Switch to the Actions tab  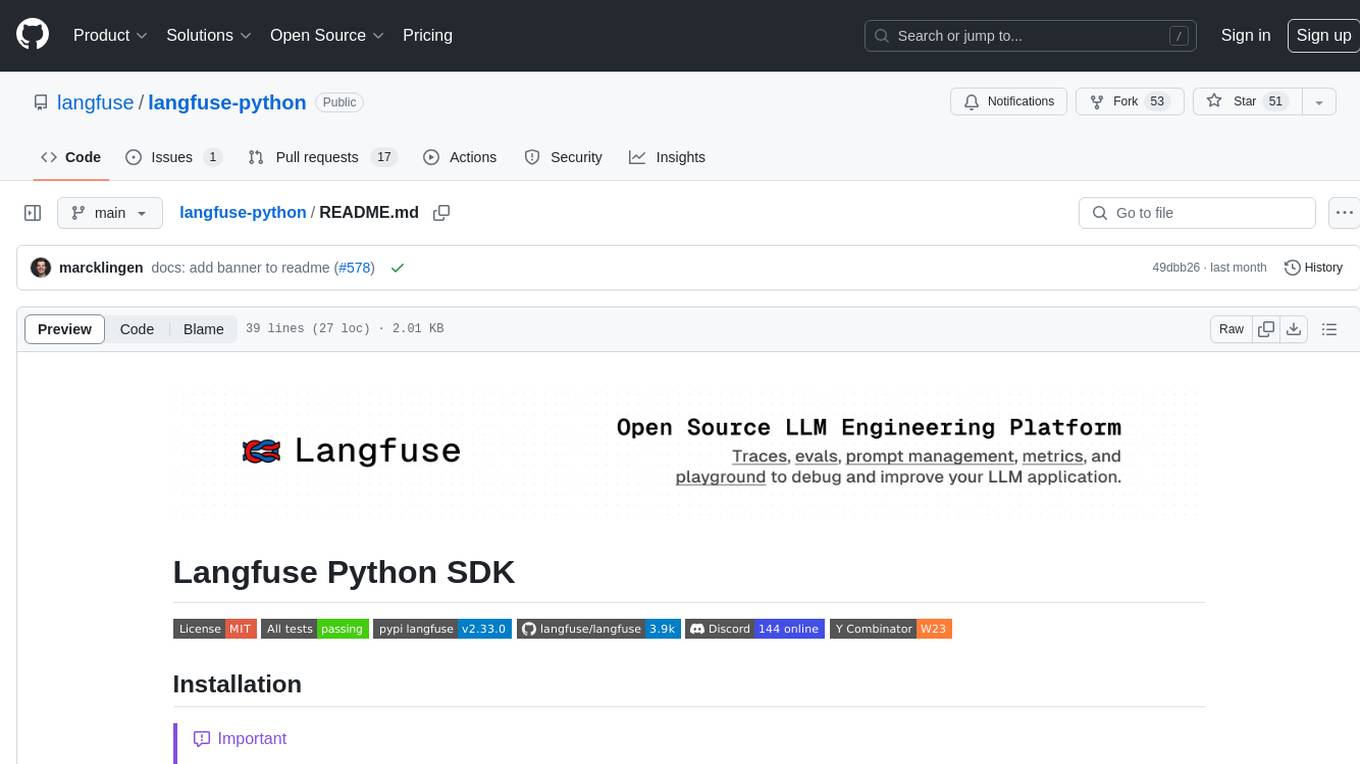(460, 157)
